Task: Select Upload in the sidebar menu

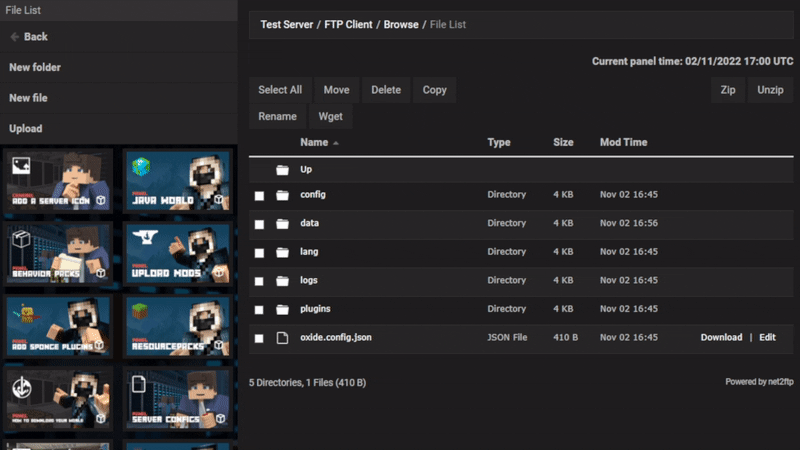Action: click(26, 129)
